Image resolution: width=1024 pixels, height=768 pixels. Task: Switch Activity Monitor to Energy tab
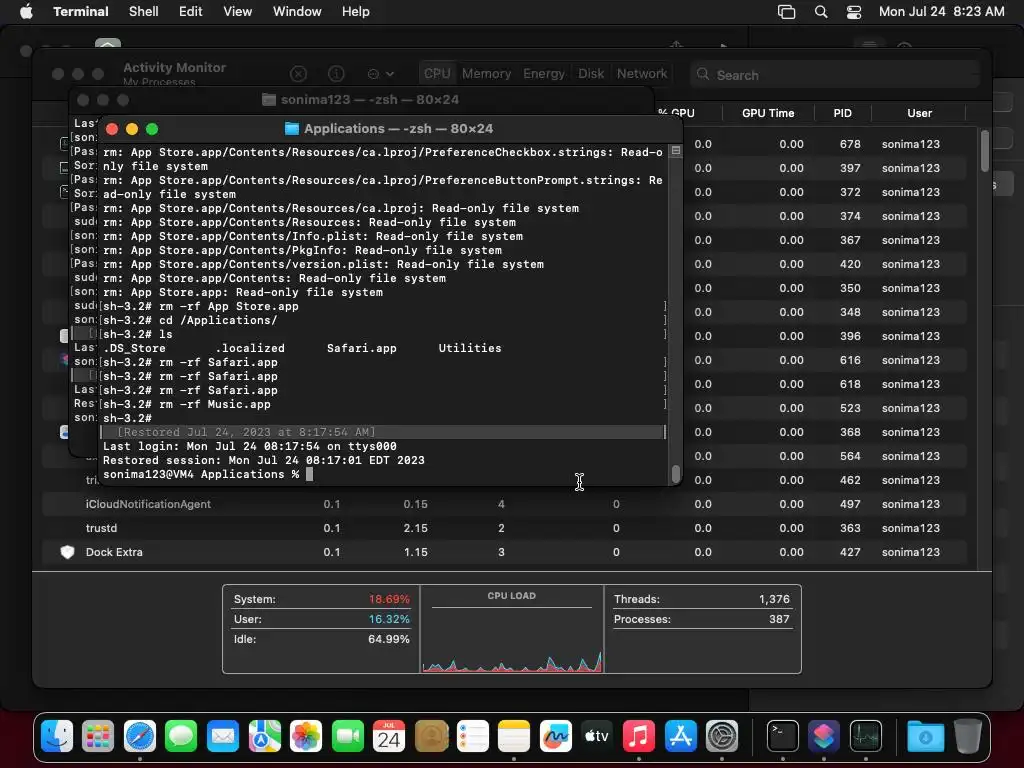coord(544,74)
